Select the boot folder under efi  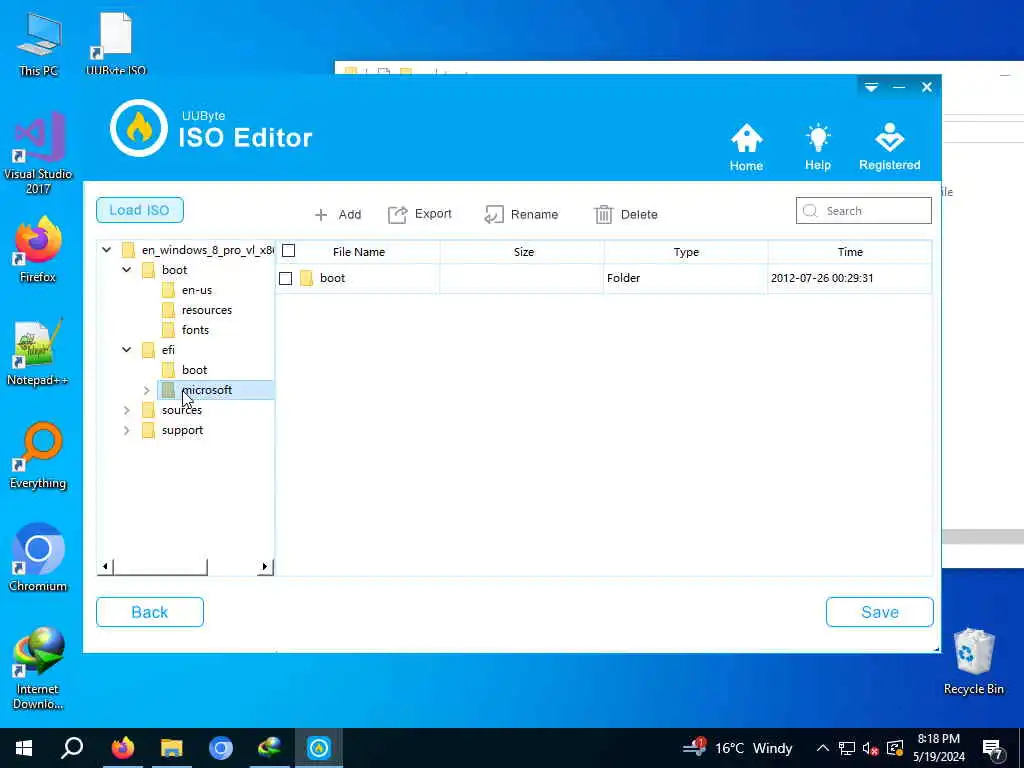194,370
